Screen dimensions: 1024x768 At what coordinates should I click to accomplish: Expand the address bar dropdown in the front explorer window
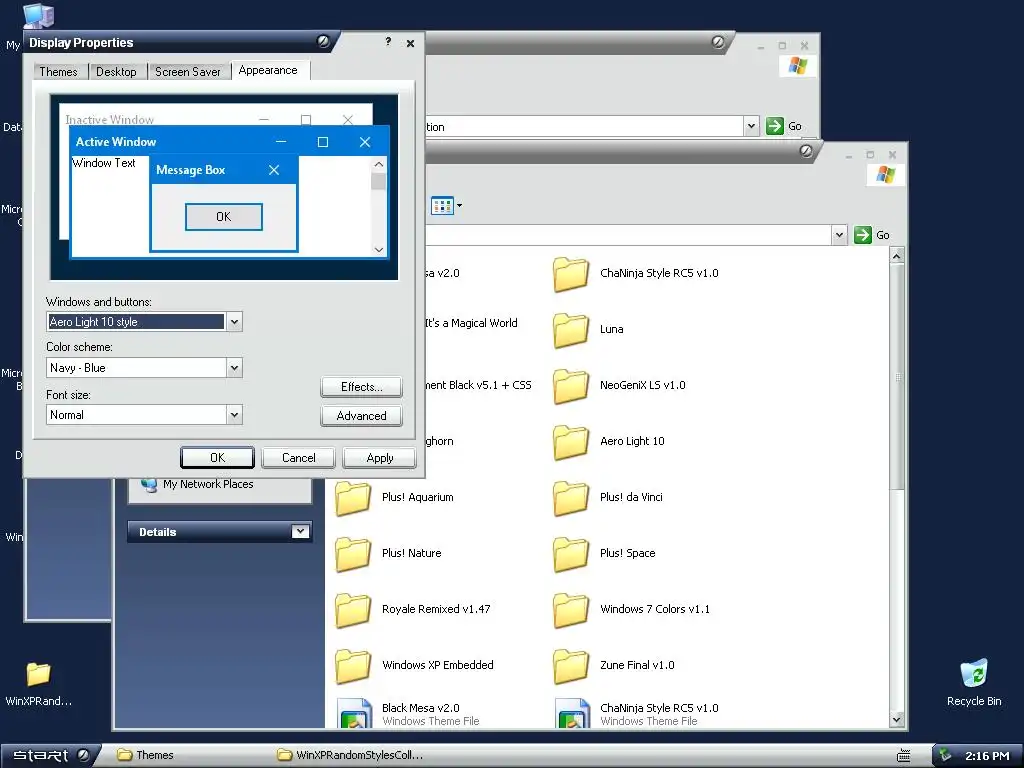click(839, 235)
